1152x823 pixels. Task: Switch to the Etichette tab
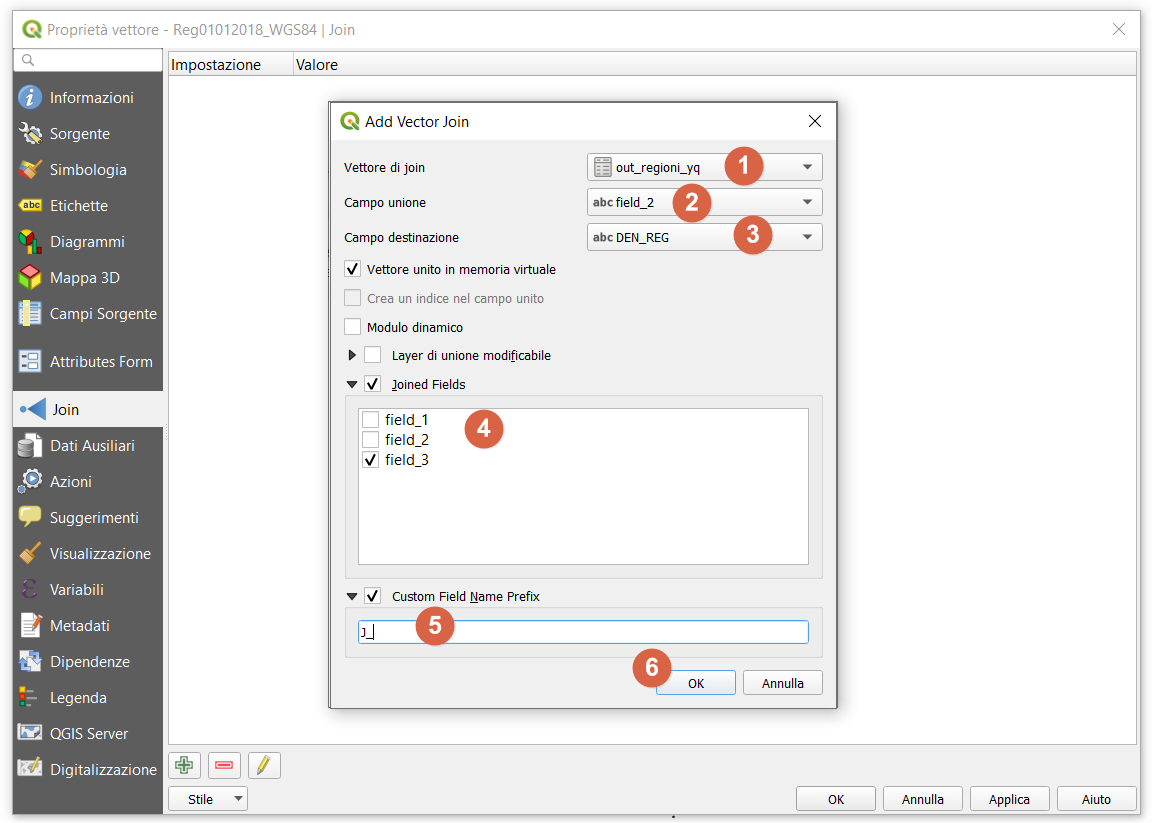pyautogui.click(x=79, y=206)
